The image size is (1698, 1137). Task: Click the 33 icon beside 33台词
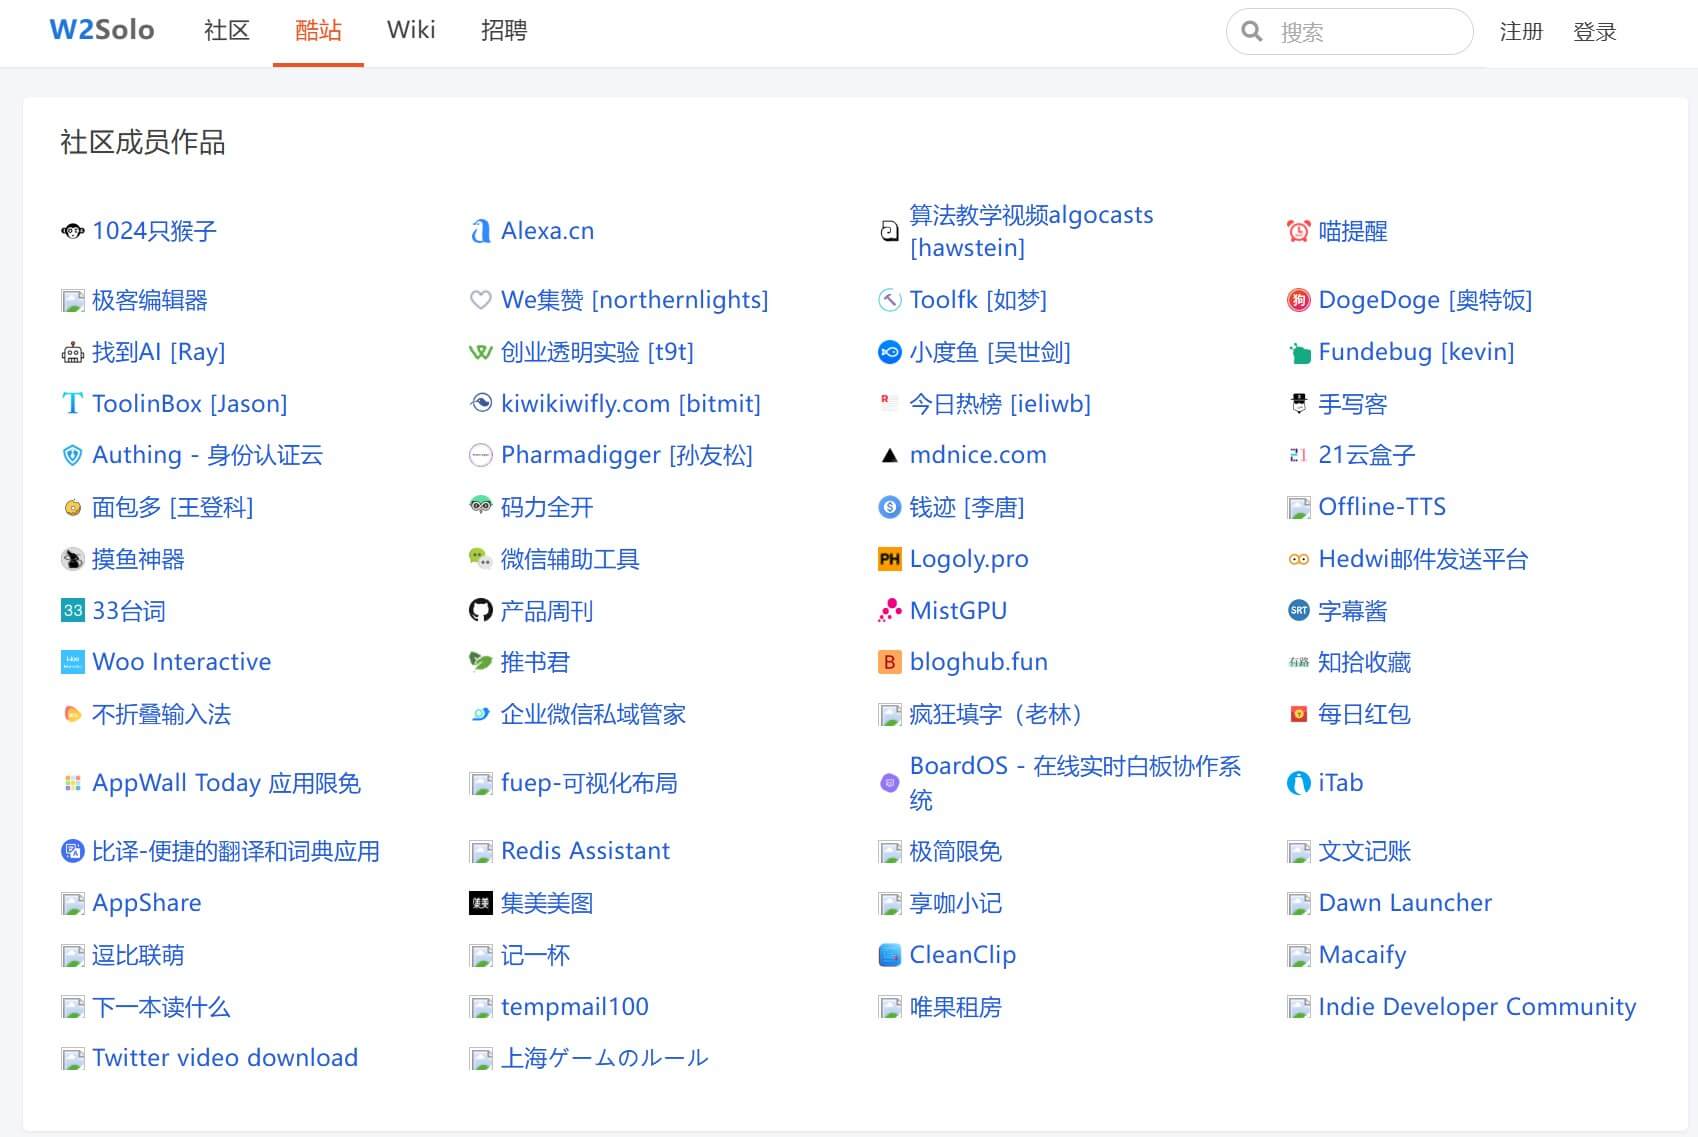click(x=73, y=610)
